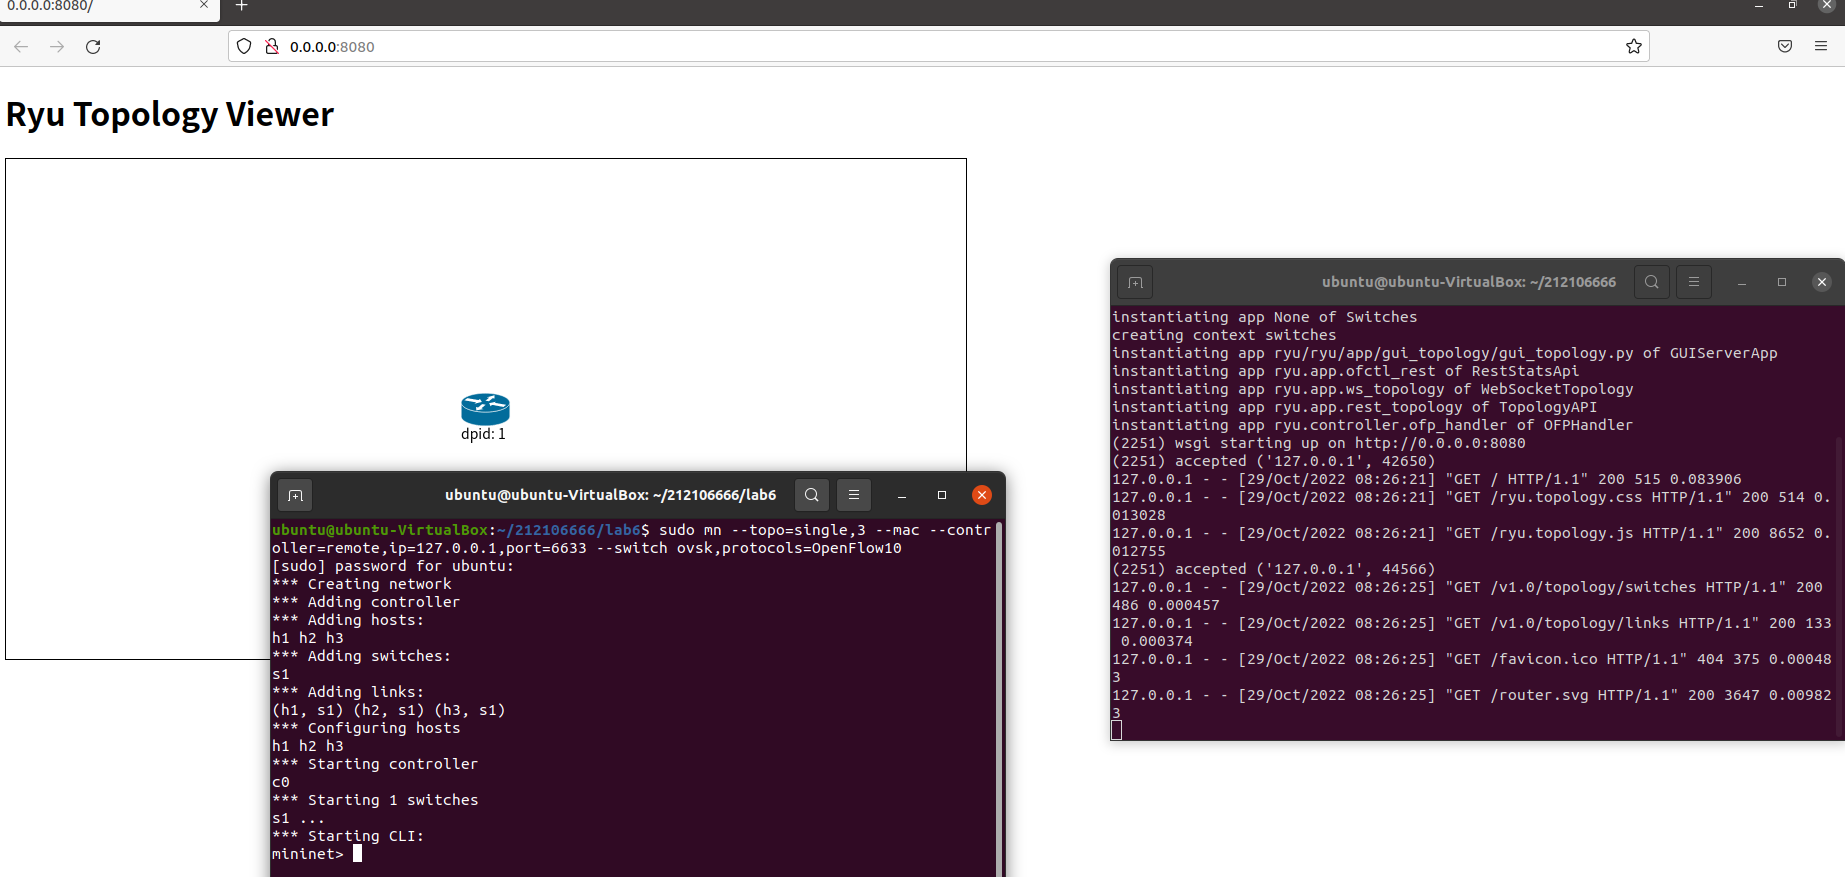Click the RestStatsApi instantiating log line
Viewport: 1845px width, 877px height.
[1346, 371]
